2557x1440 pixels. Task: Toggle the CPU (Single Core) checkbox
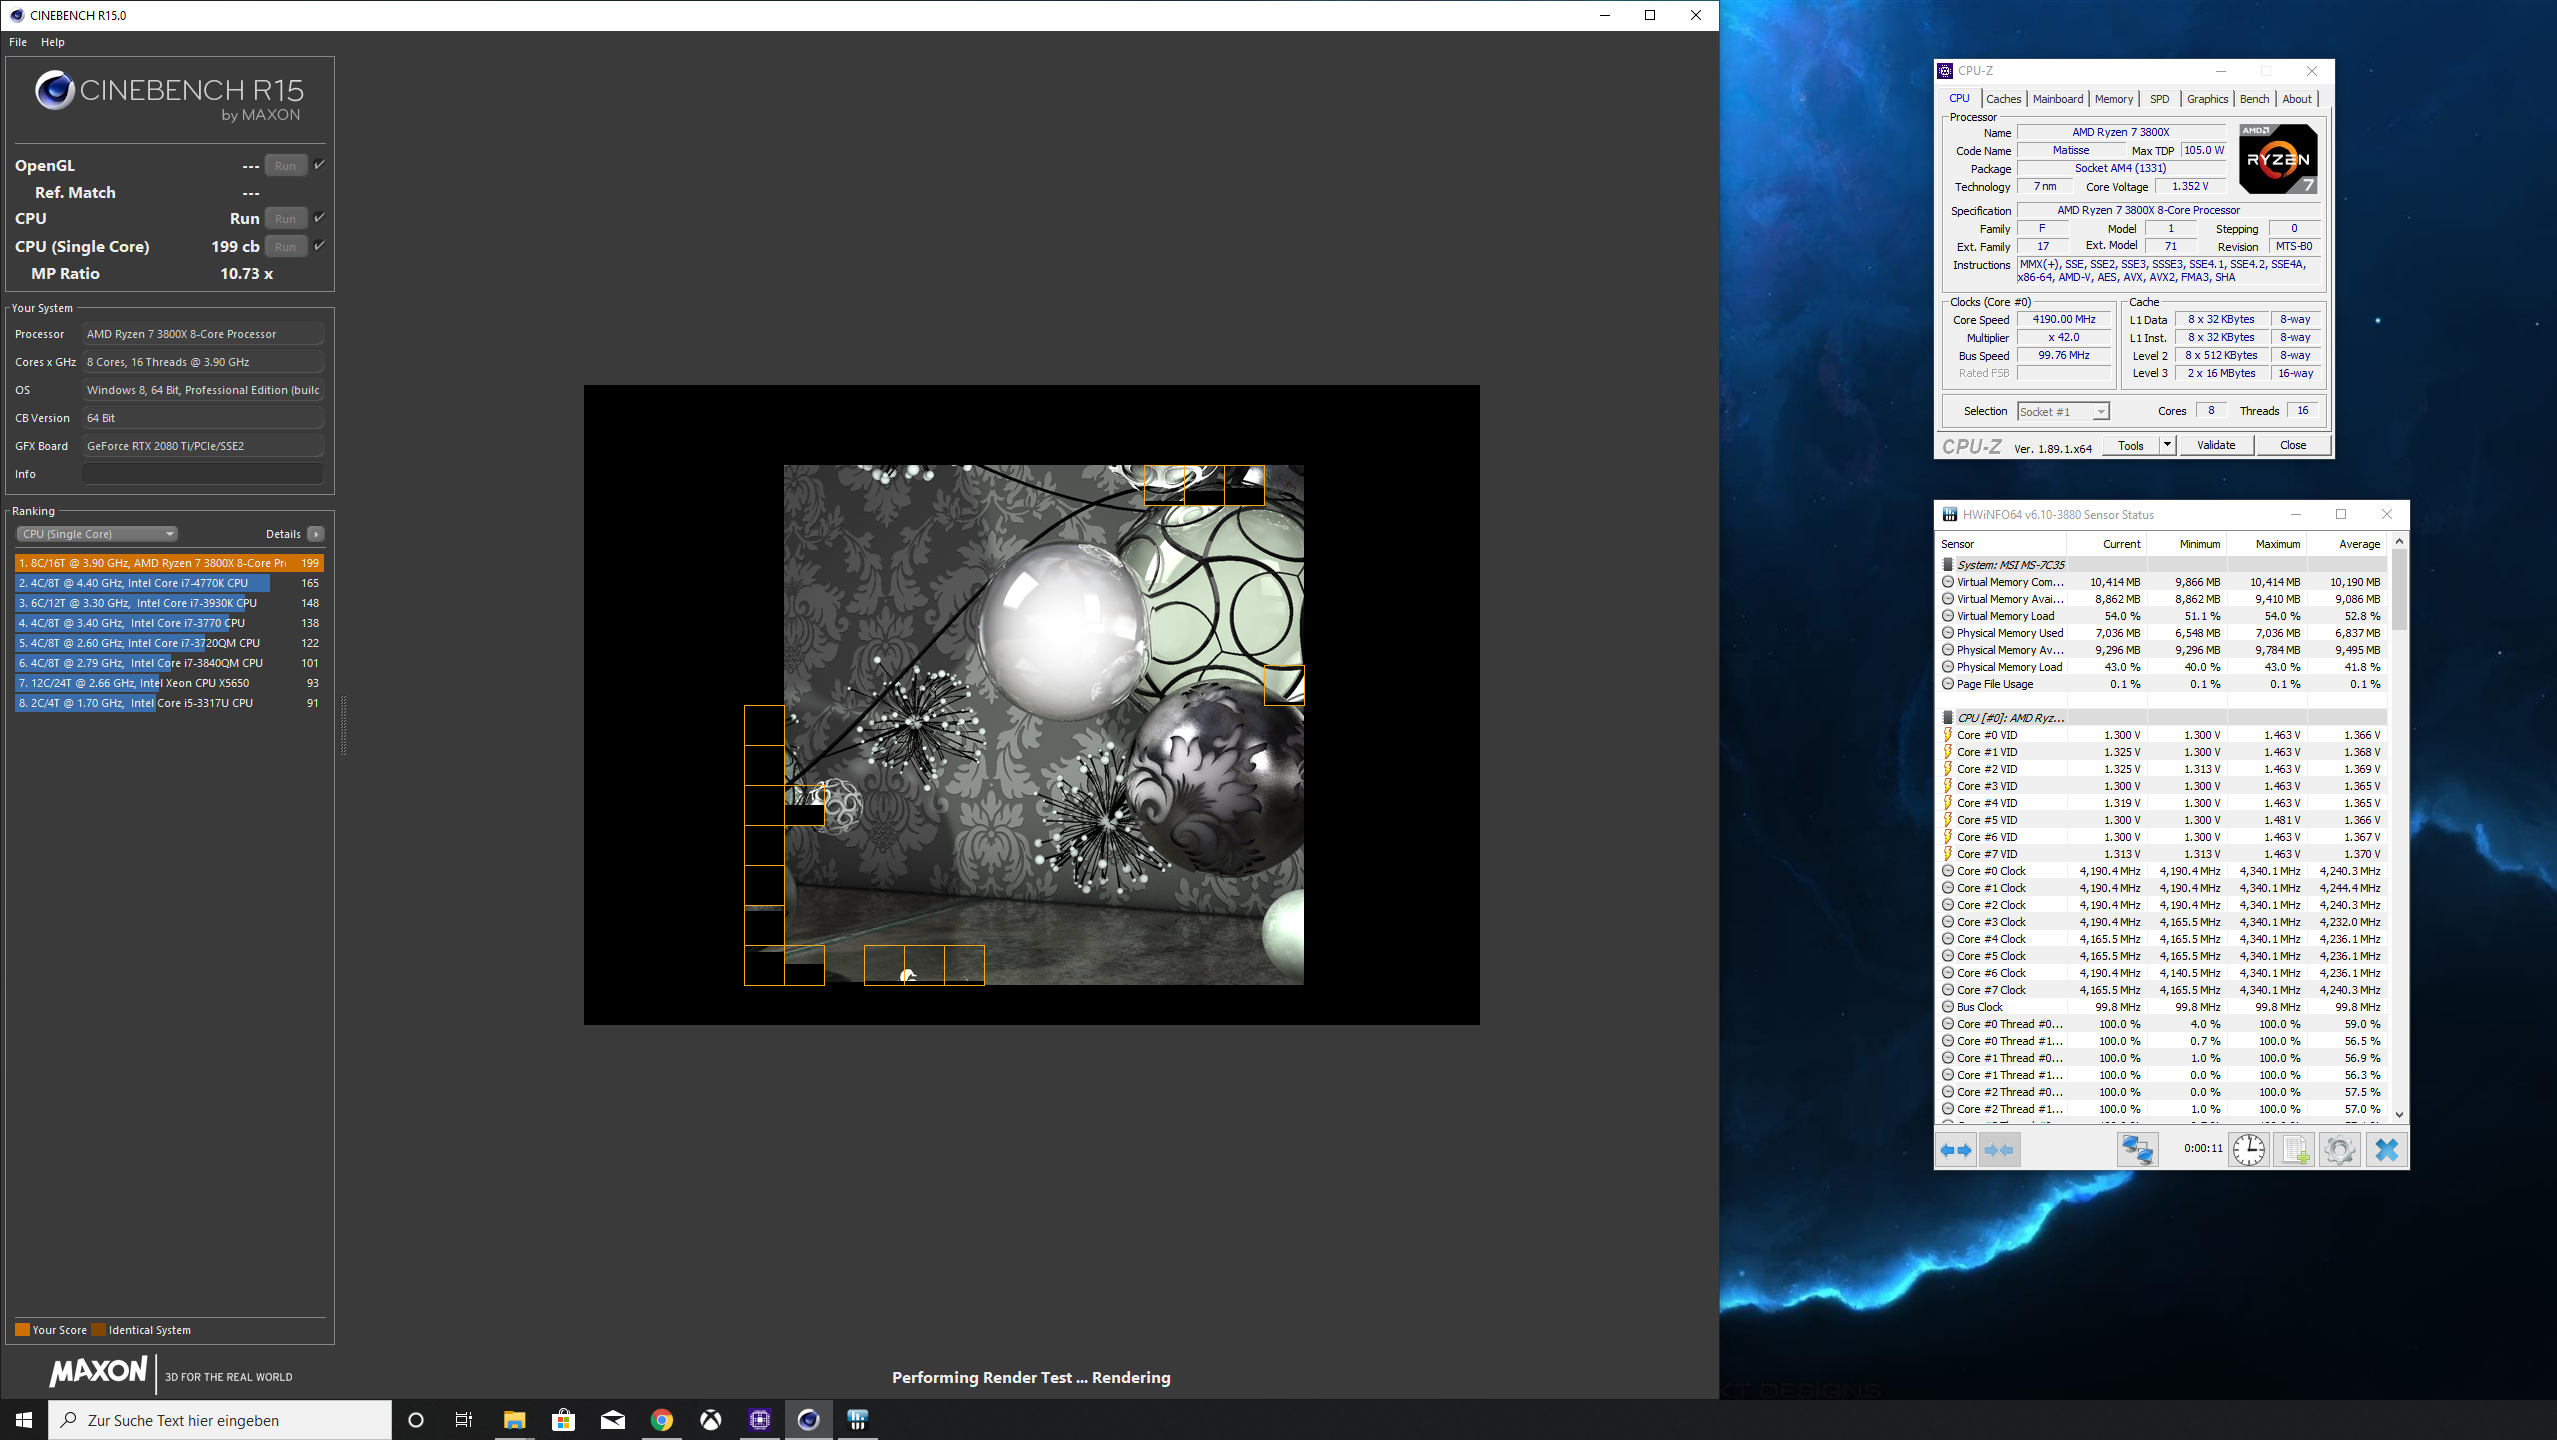pyautogui.click(x=319, y=246)
